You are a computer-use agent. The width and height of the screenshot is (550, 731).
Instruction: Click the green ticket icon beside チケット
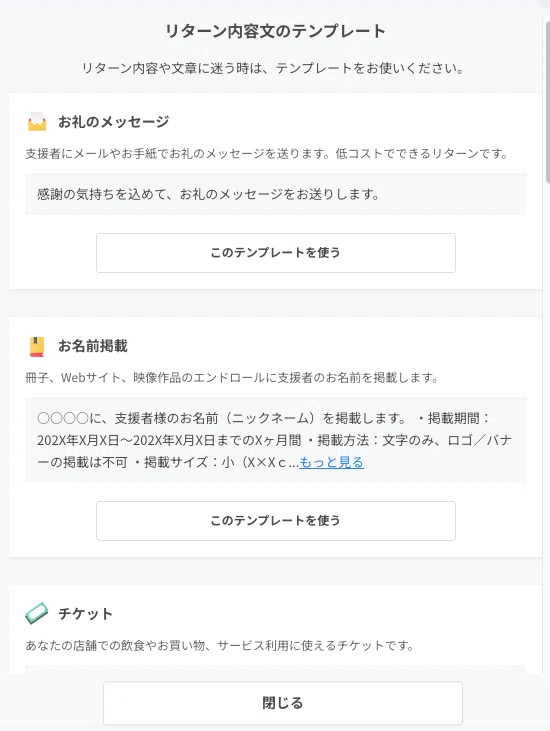[x=37, y=614]
